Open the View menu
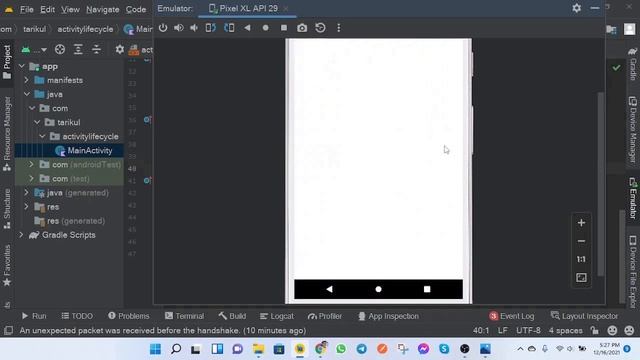Viewport: 640px width, 360px height. pyautogui.click(x=70, y=9)
